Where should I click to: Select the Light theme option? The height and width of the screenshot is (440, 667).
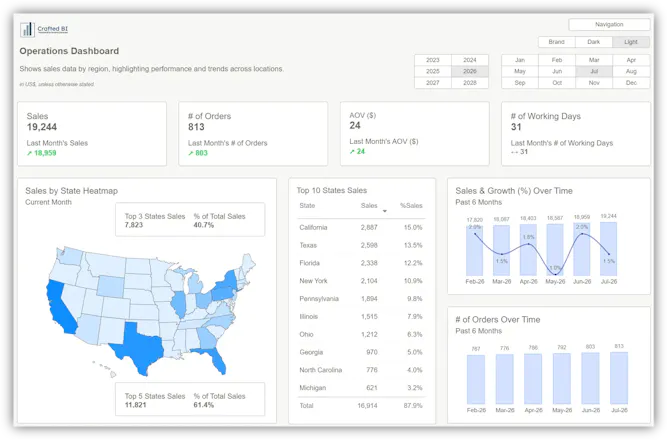point(631,42)
